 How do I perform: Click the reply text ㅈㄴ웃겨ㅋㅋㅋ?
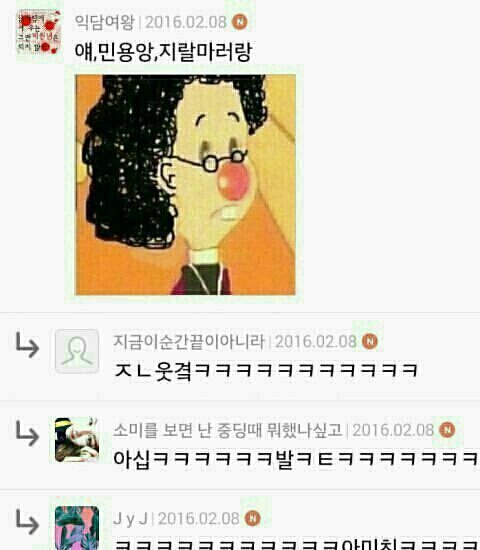pos(266,370)
